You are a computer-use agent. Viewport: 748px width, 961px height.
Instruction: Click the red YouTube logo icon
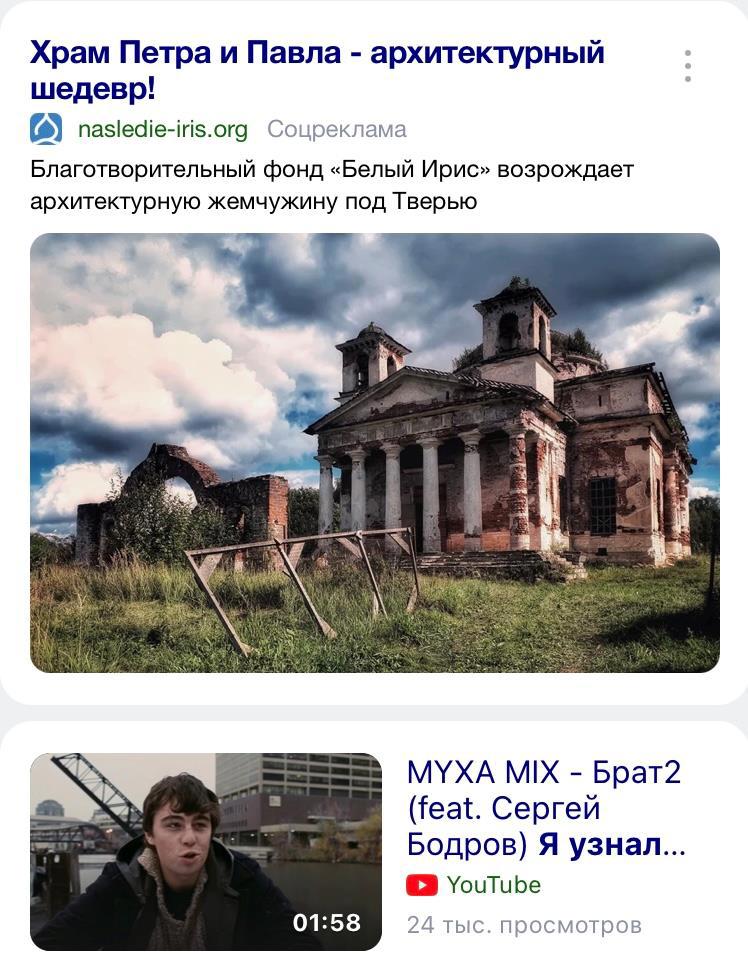point(422,885)
